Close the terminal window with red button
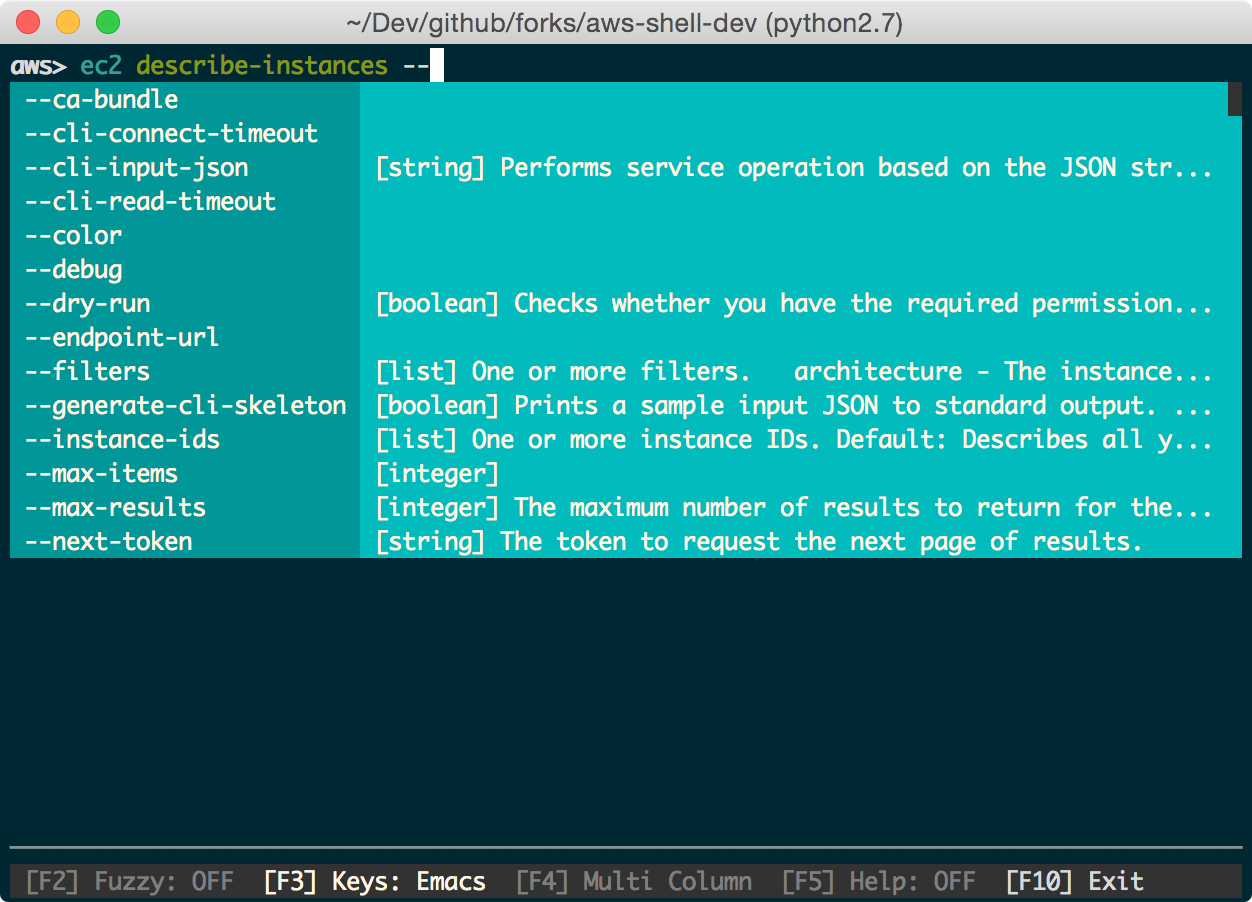 coord(28,21)
